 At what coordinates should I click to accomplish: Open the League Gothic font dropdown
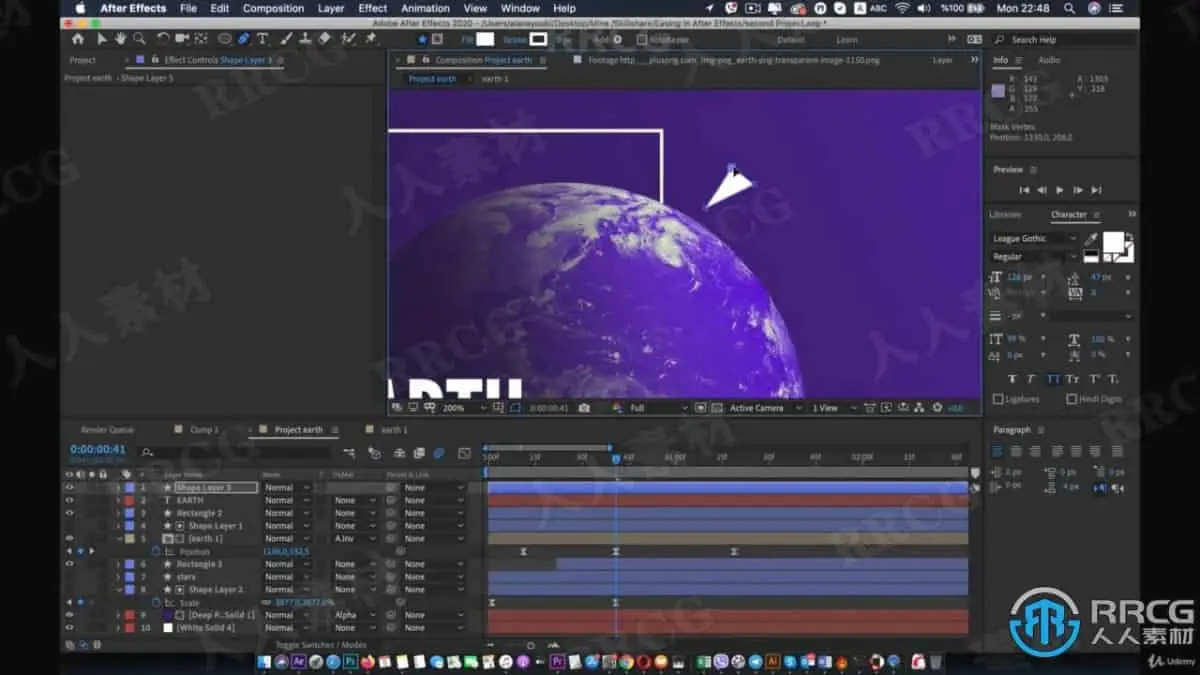coord(1034,239)
